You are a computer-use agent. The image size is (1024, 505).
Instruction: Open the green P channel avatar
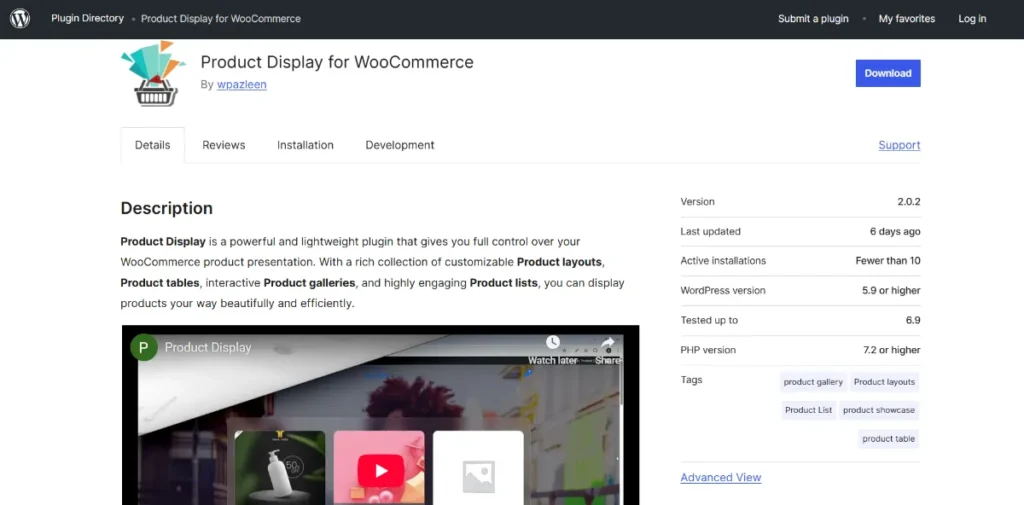144,347
